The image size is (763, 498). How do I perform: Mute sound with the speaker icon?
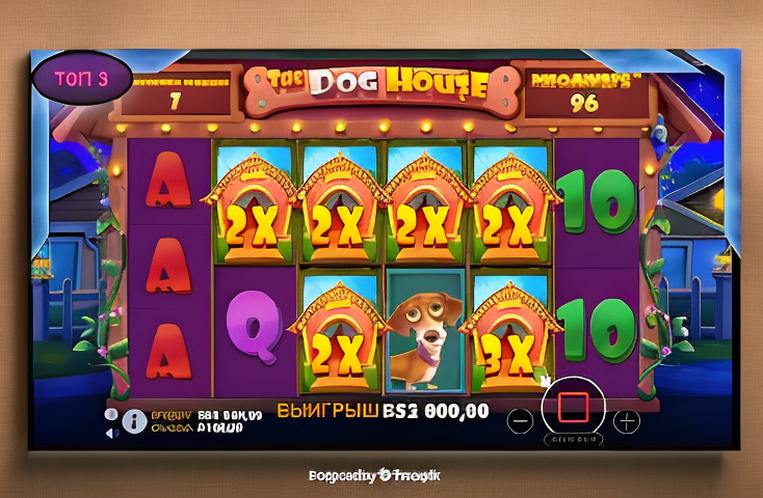click(x=112, y=432)
